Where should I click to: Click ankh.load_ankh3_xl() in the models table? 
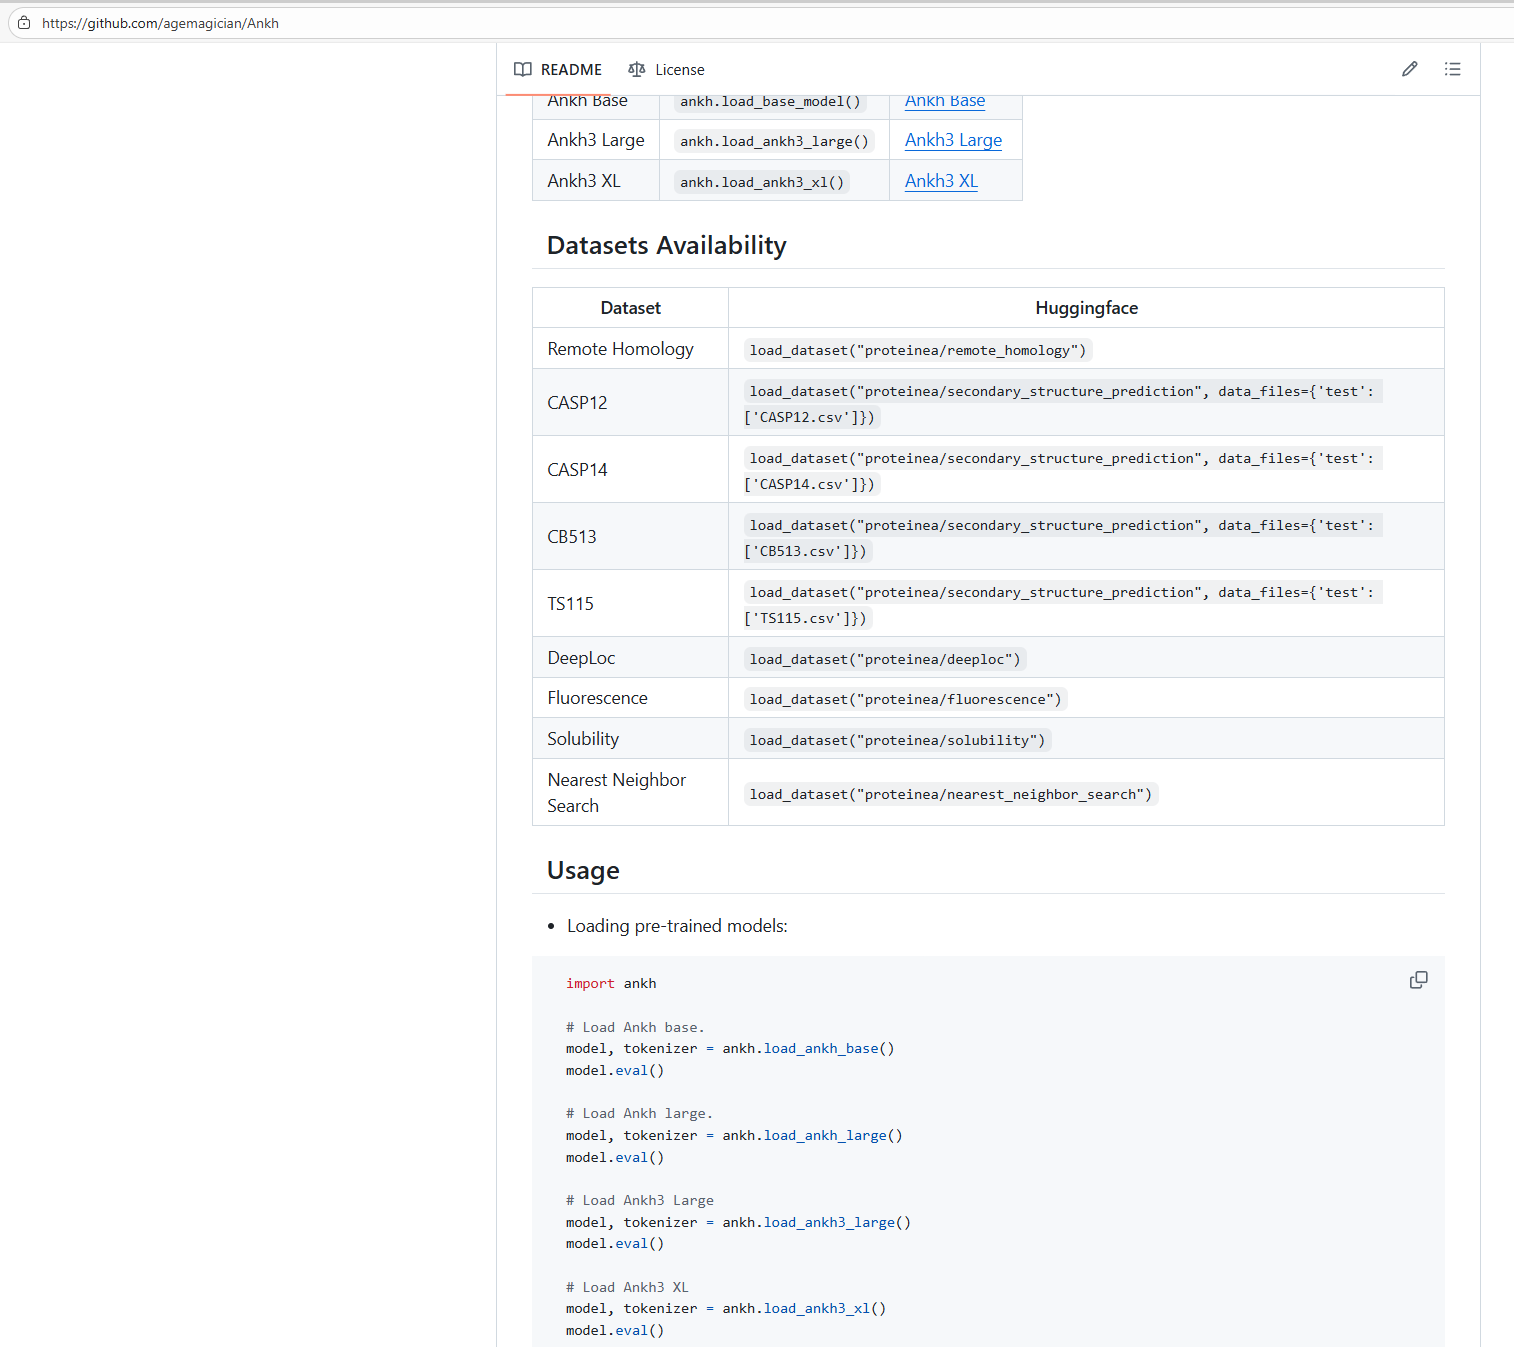(762, 182)
